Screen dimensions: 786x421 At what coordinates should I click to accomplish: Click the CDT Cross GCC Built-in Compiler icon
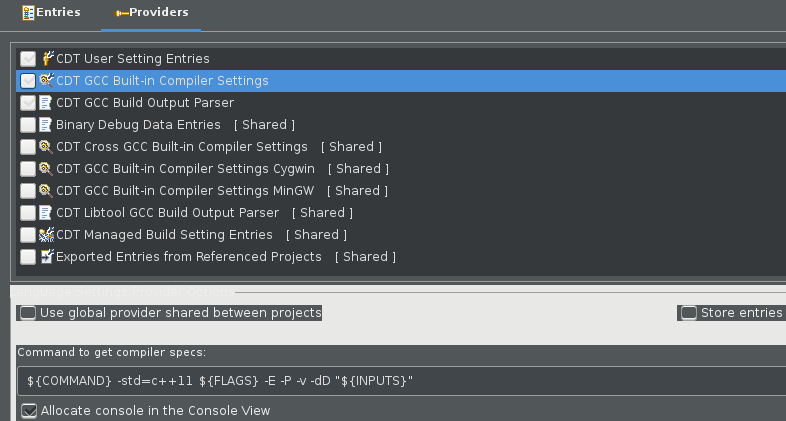[x=46, y=147]
